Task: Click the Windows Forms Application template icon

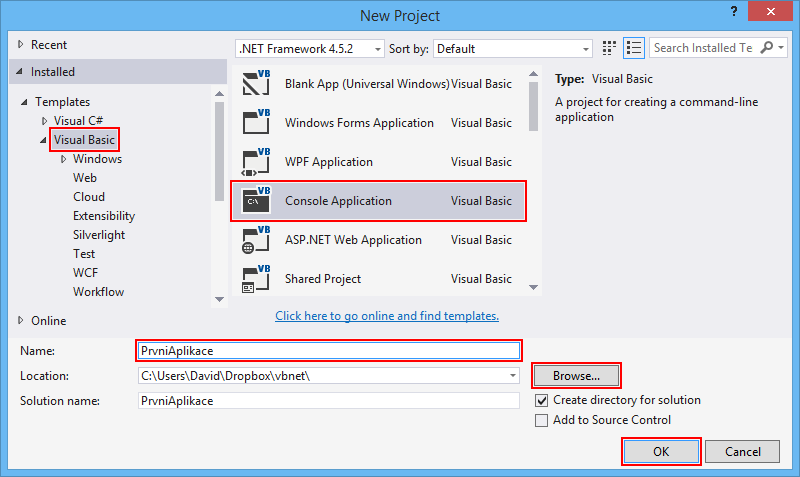Action: pyautogui.click(x=256, y=122)
